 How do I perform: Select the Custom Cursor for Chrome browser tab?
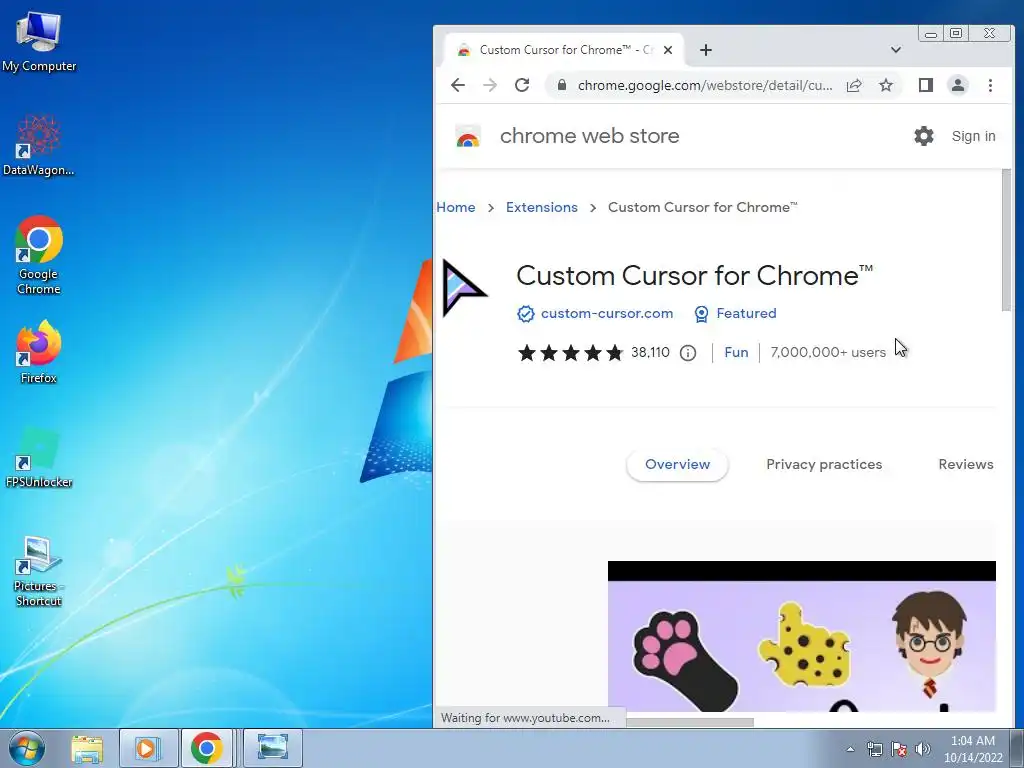[x=565, y=50]
